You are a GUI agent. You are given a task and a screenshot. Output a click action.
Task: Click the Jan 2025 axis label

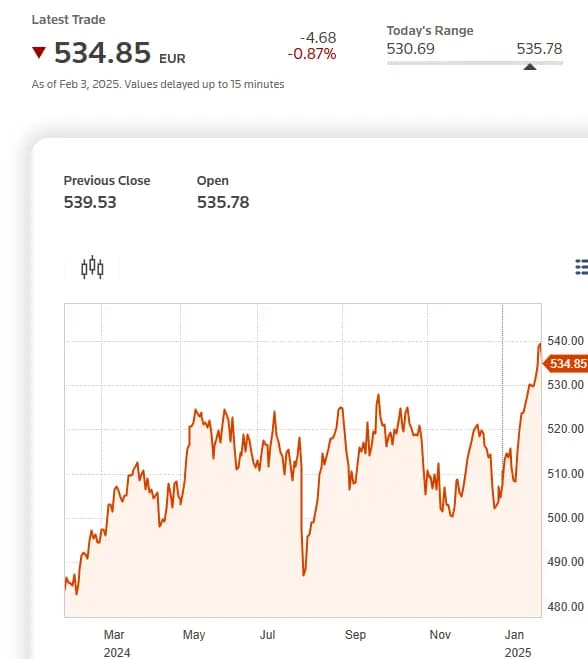(517, 643)
